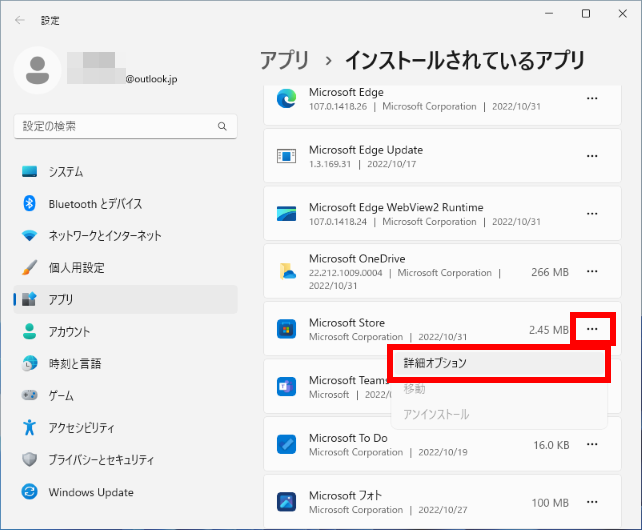Screen dimensions: 642x530
Task: Click the 266 MB size value
Action: [550, 272]
